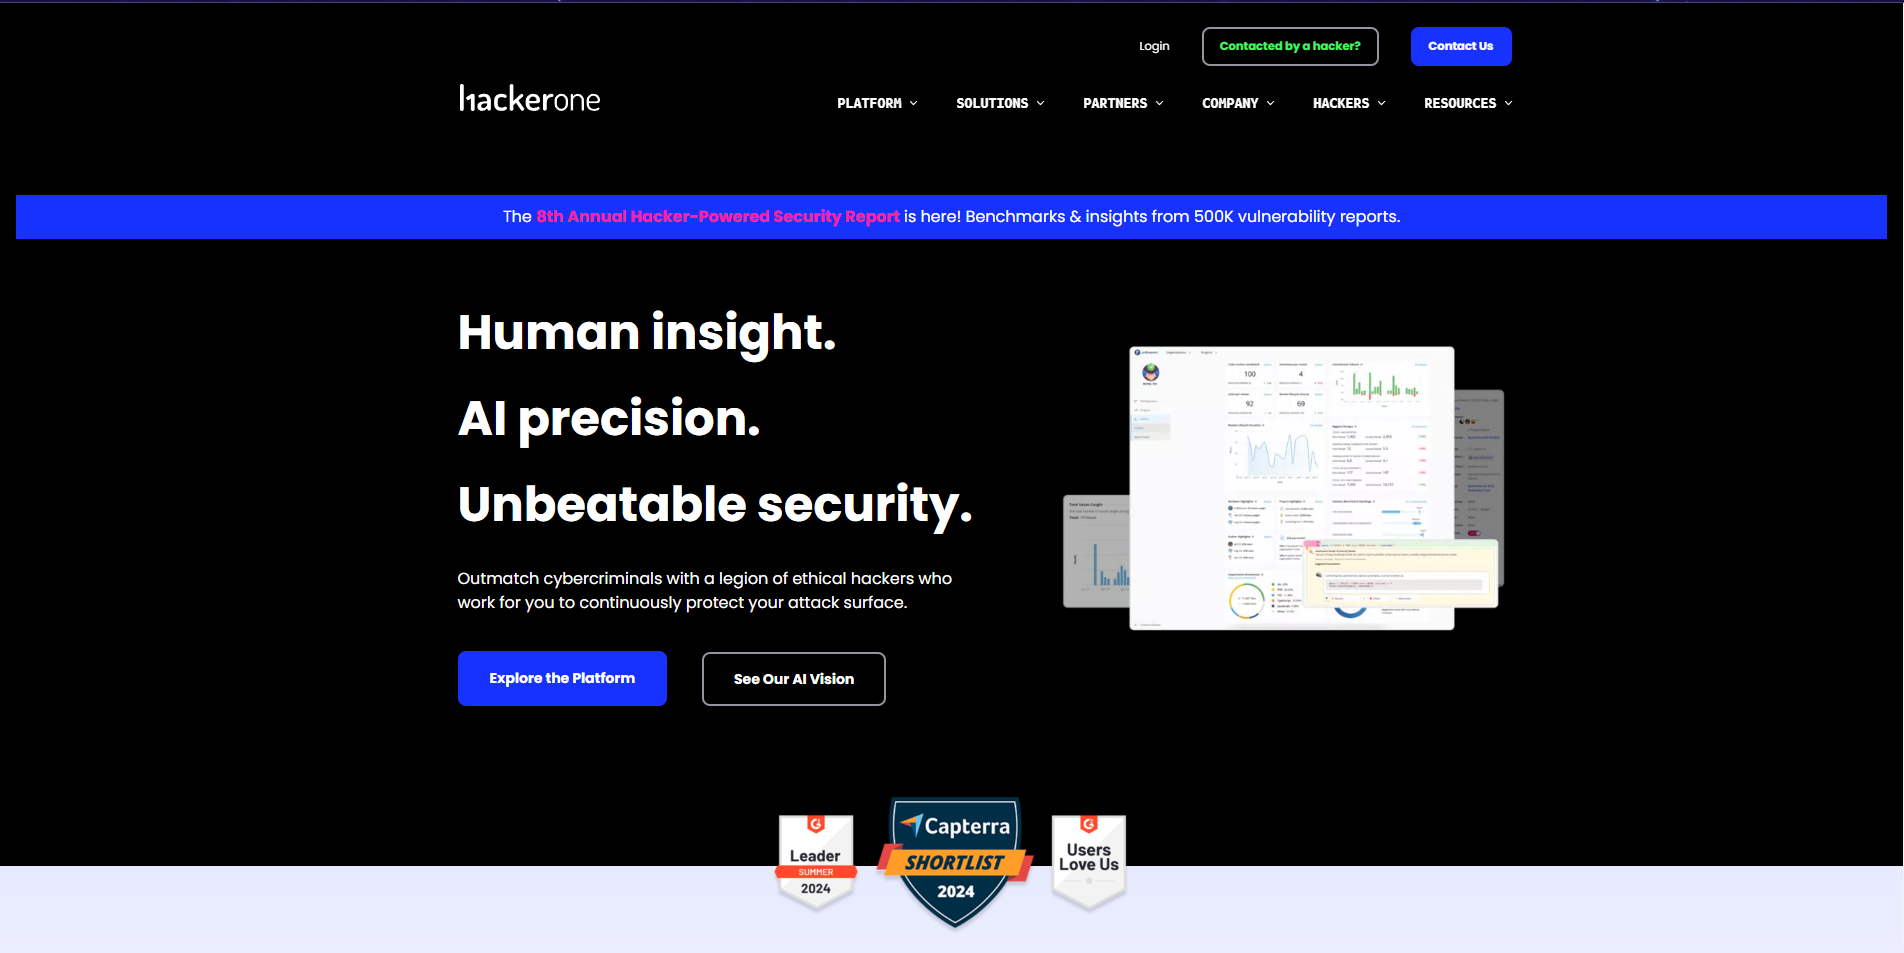Open the G2 Leader Summer 2024 badge
The image size is (1904, 953).
click(x=816, y=862)
